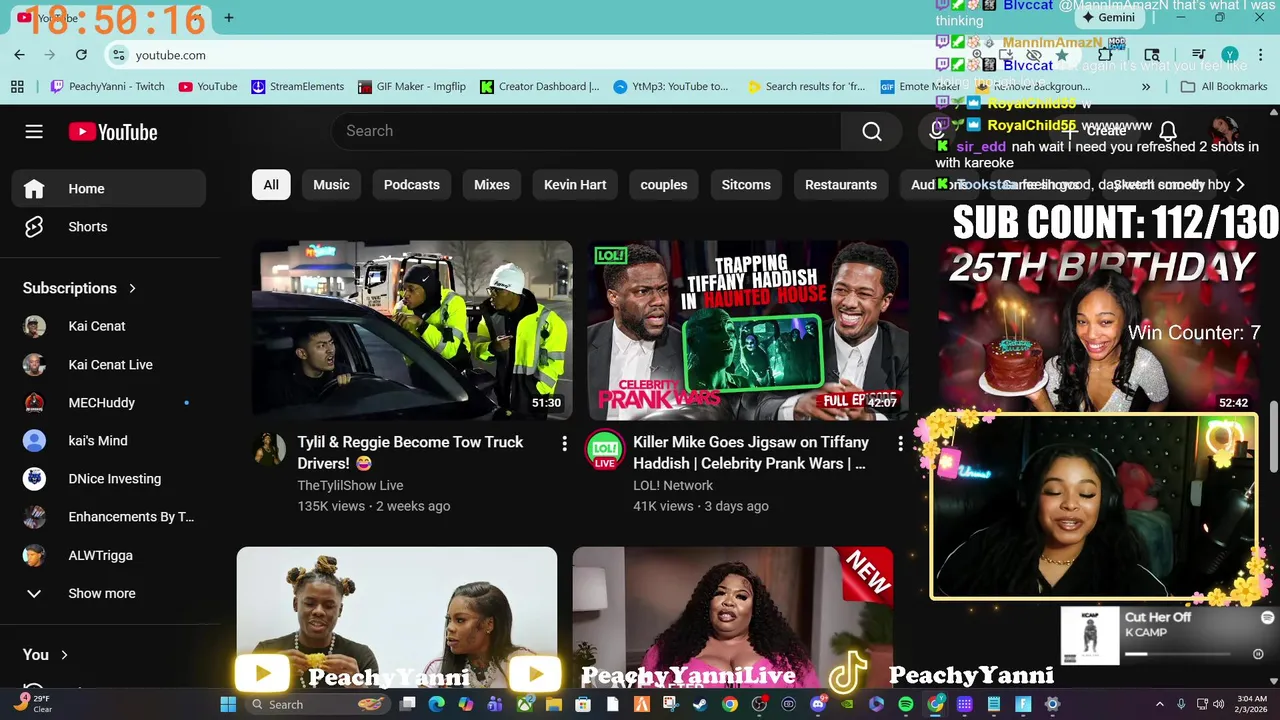Reload the page
1280x720 pixels.
click(x=81, y=55)
